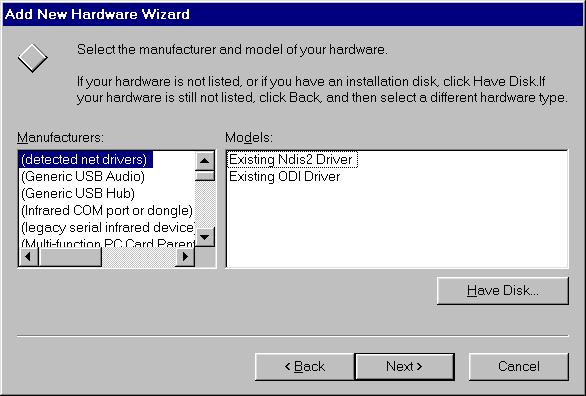Click the Manufacturers list scroll left arrow
The image size is (586, 396).
[28, 257]
